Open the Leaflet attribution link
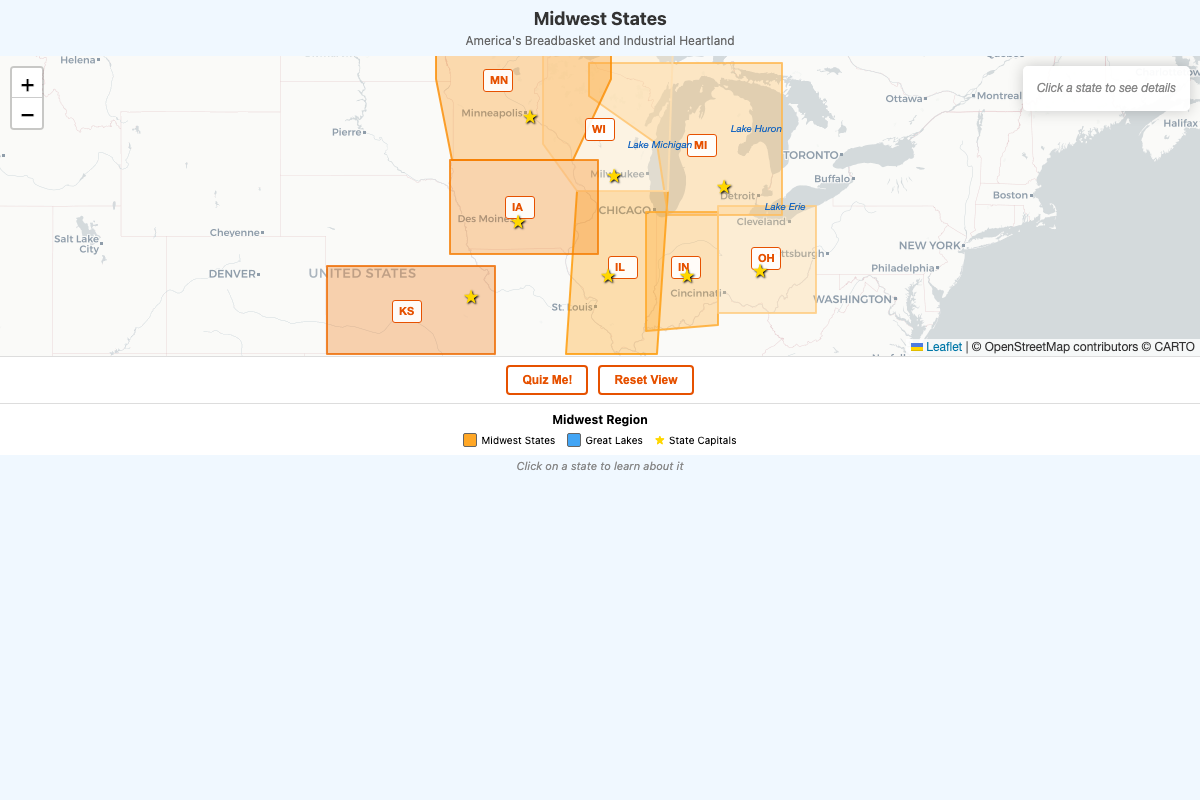This screenshot has height=800, width=1200. click(943, 347)
